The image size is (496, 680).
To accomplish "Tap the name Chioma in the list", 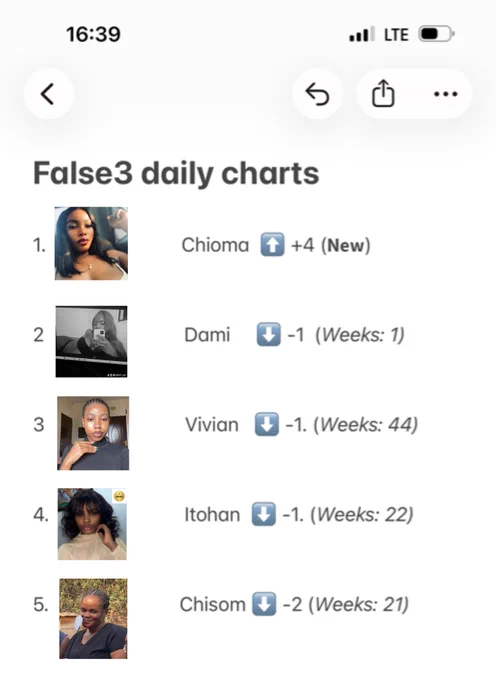I will coord(215,245).
